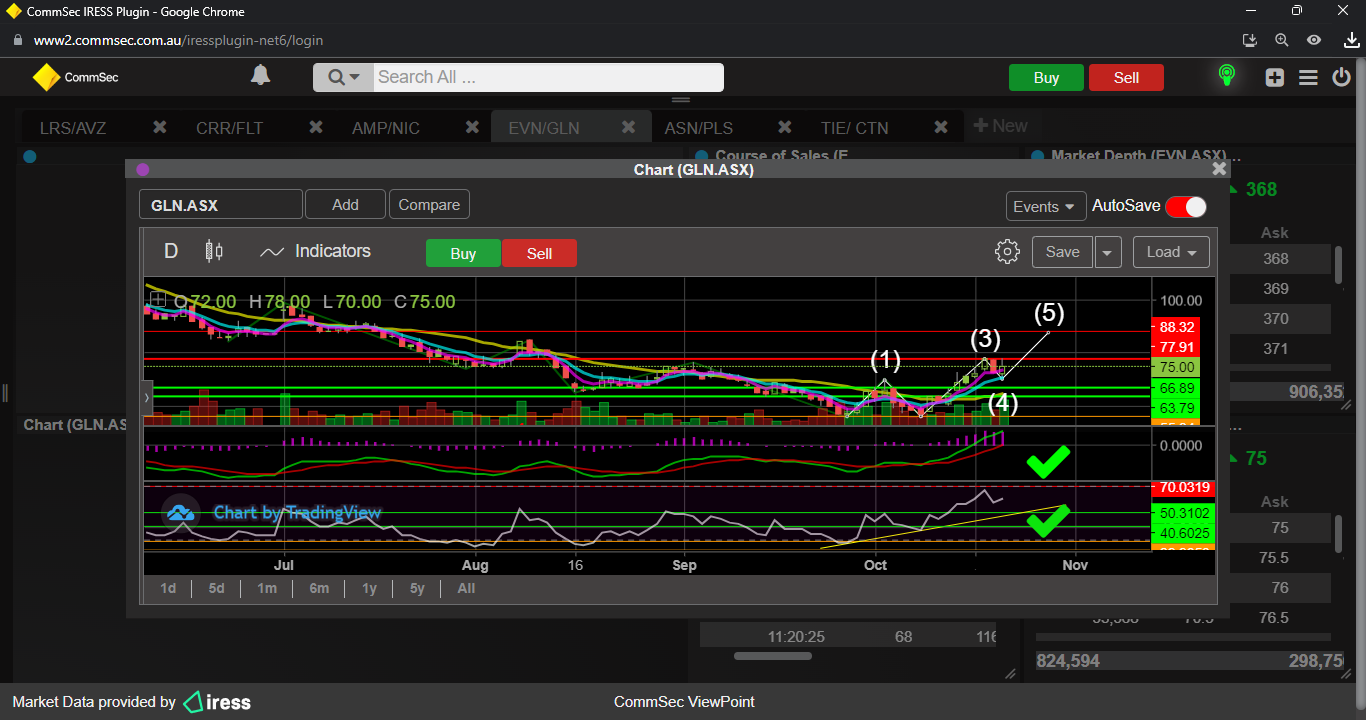The image size is (1366, 720).
Task: Expand the Save options arrow
Action: click(x=1107, y=252)
